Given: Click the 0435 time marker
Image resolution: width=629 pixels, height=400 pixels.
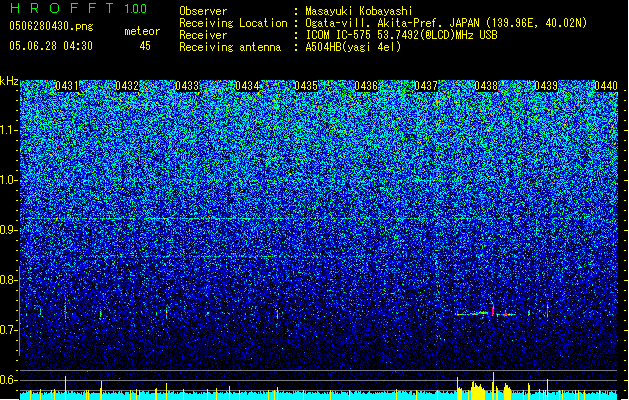Looking at the screenshot, I should 306,86.
